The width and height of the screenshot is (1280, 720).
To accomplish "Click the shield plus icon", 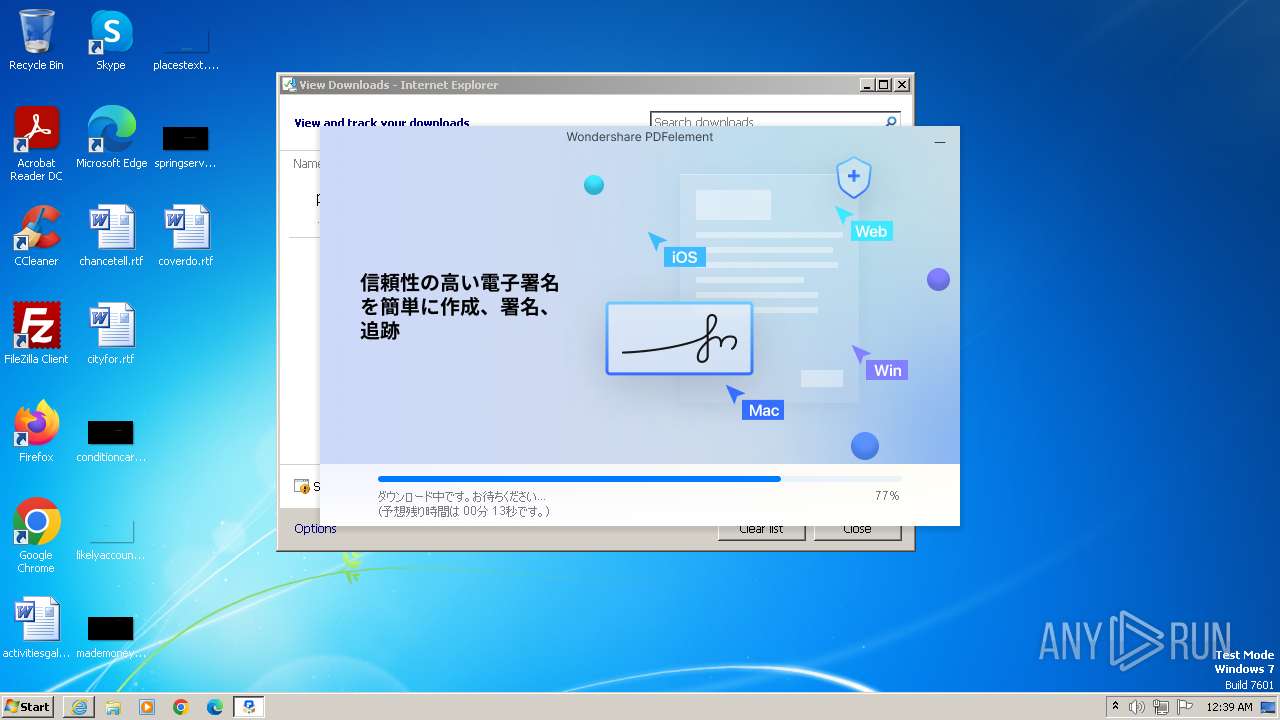I will [x=854, y=177].
